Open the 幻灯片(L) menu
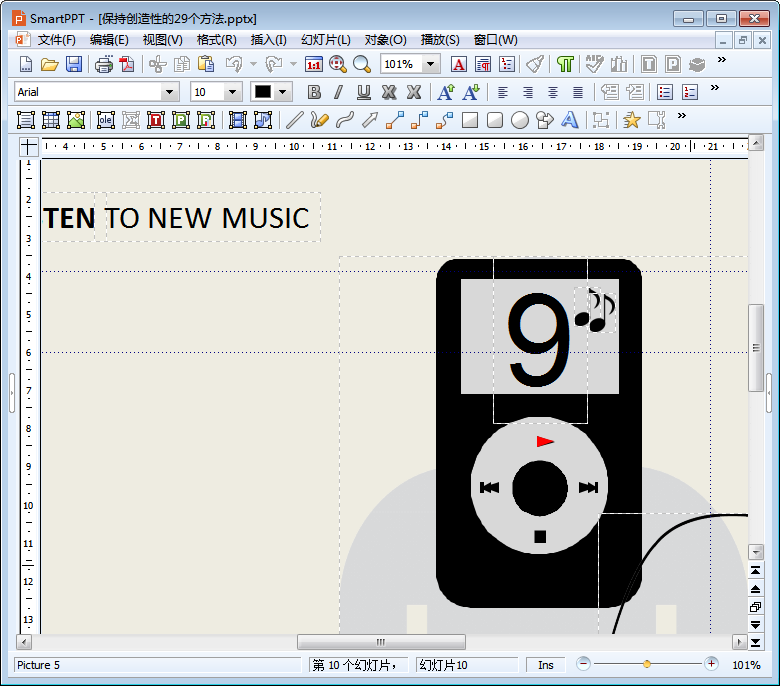The height and width of the screenshot is (686, 780). pyautogui.click(x=326, y=40)
